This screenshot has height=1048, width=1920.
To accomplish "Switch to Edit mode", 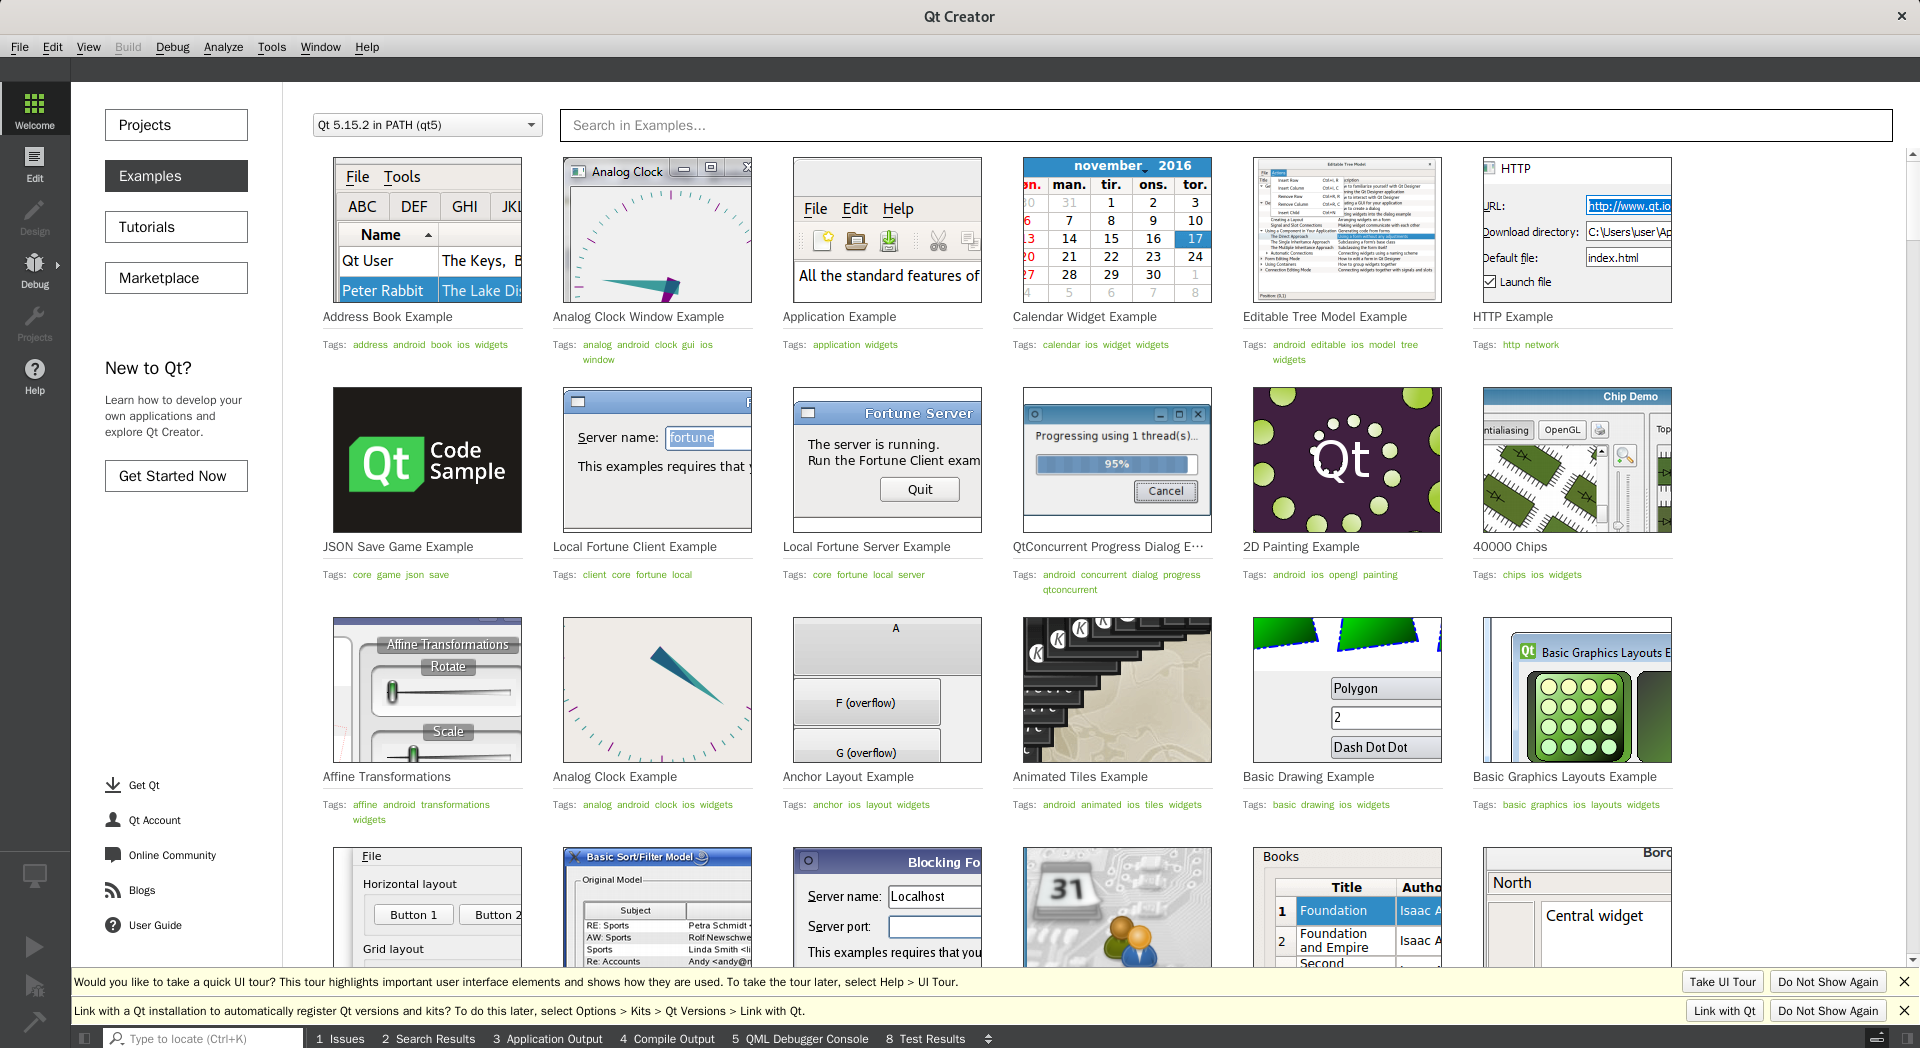I will (x=35, y=163).
